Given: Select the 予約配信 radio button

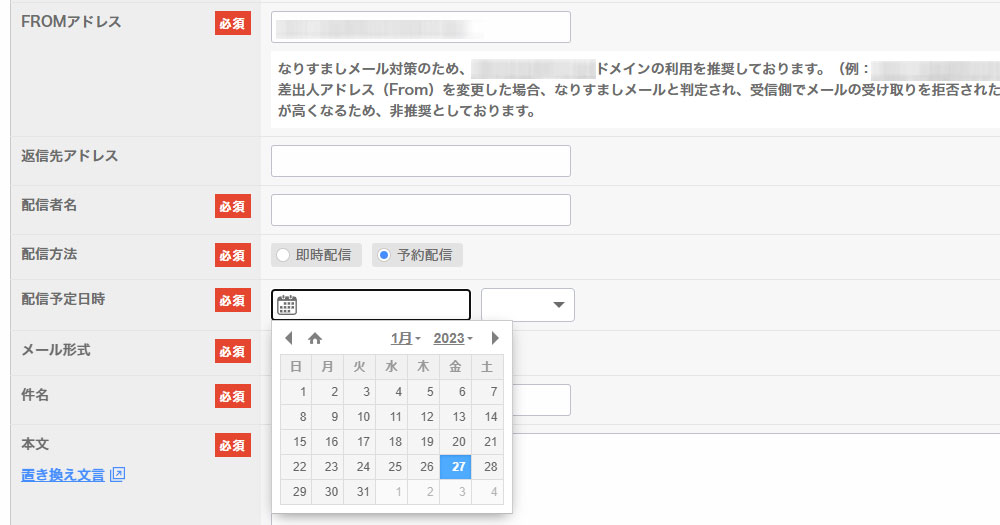Looking at the screenshot, I should [384, 255].
